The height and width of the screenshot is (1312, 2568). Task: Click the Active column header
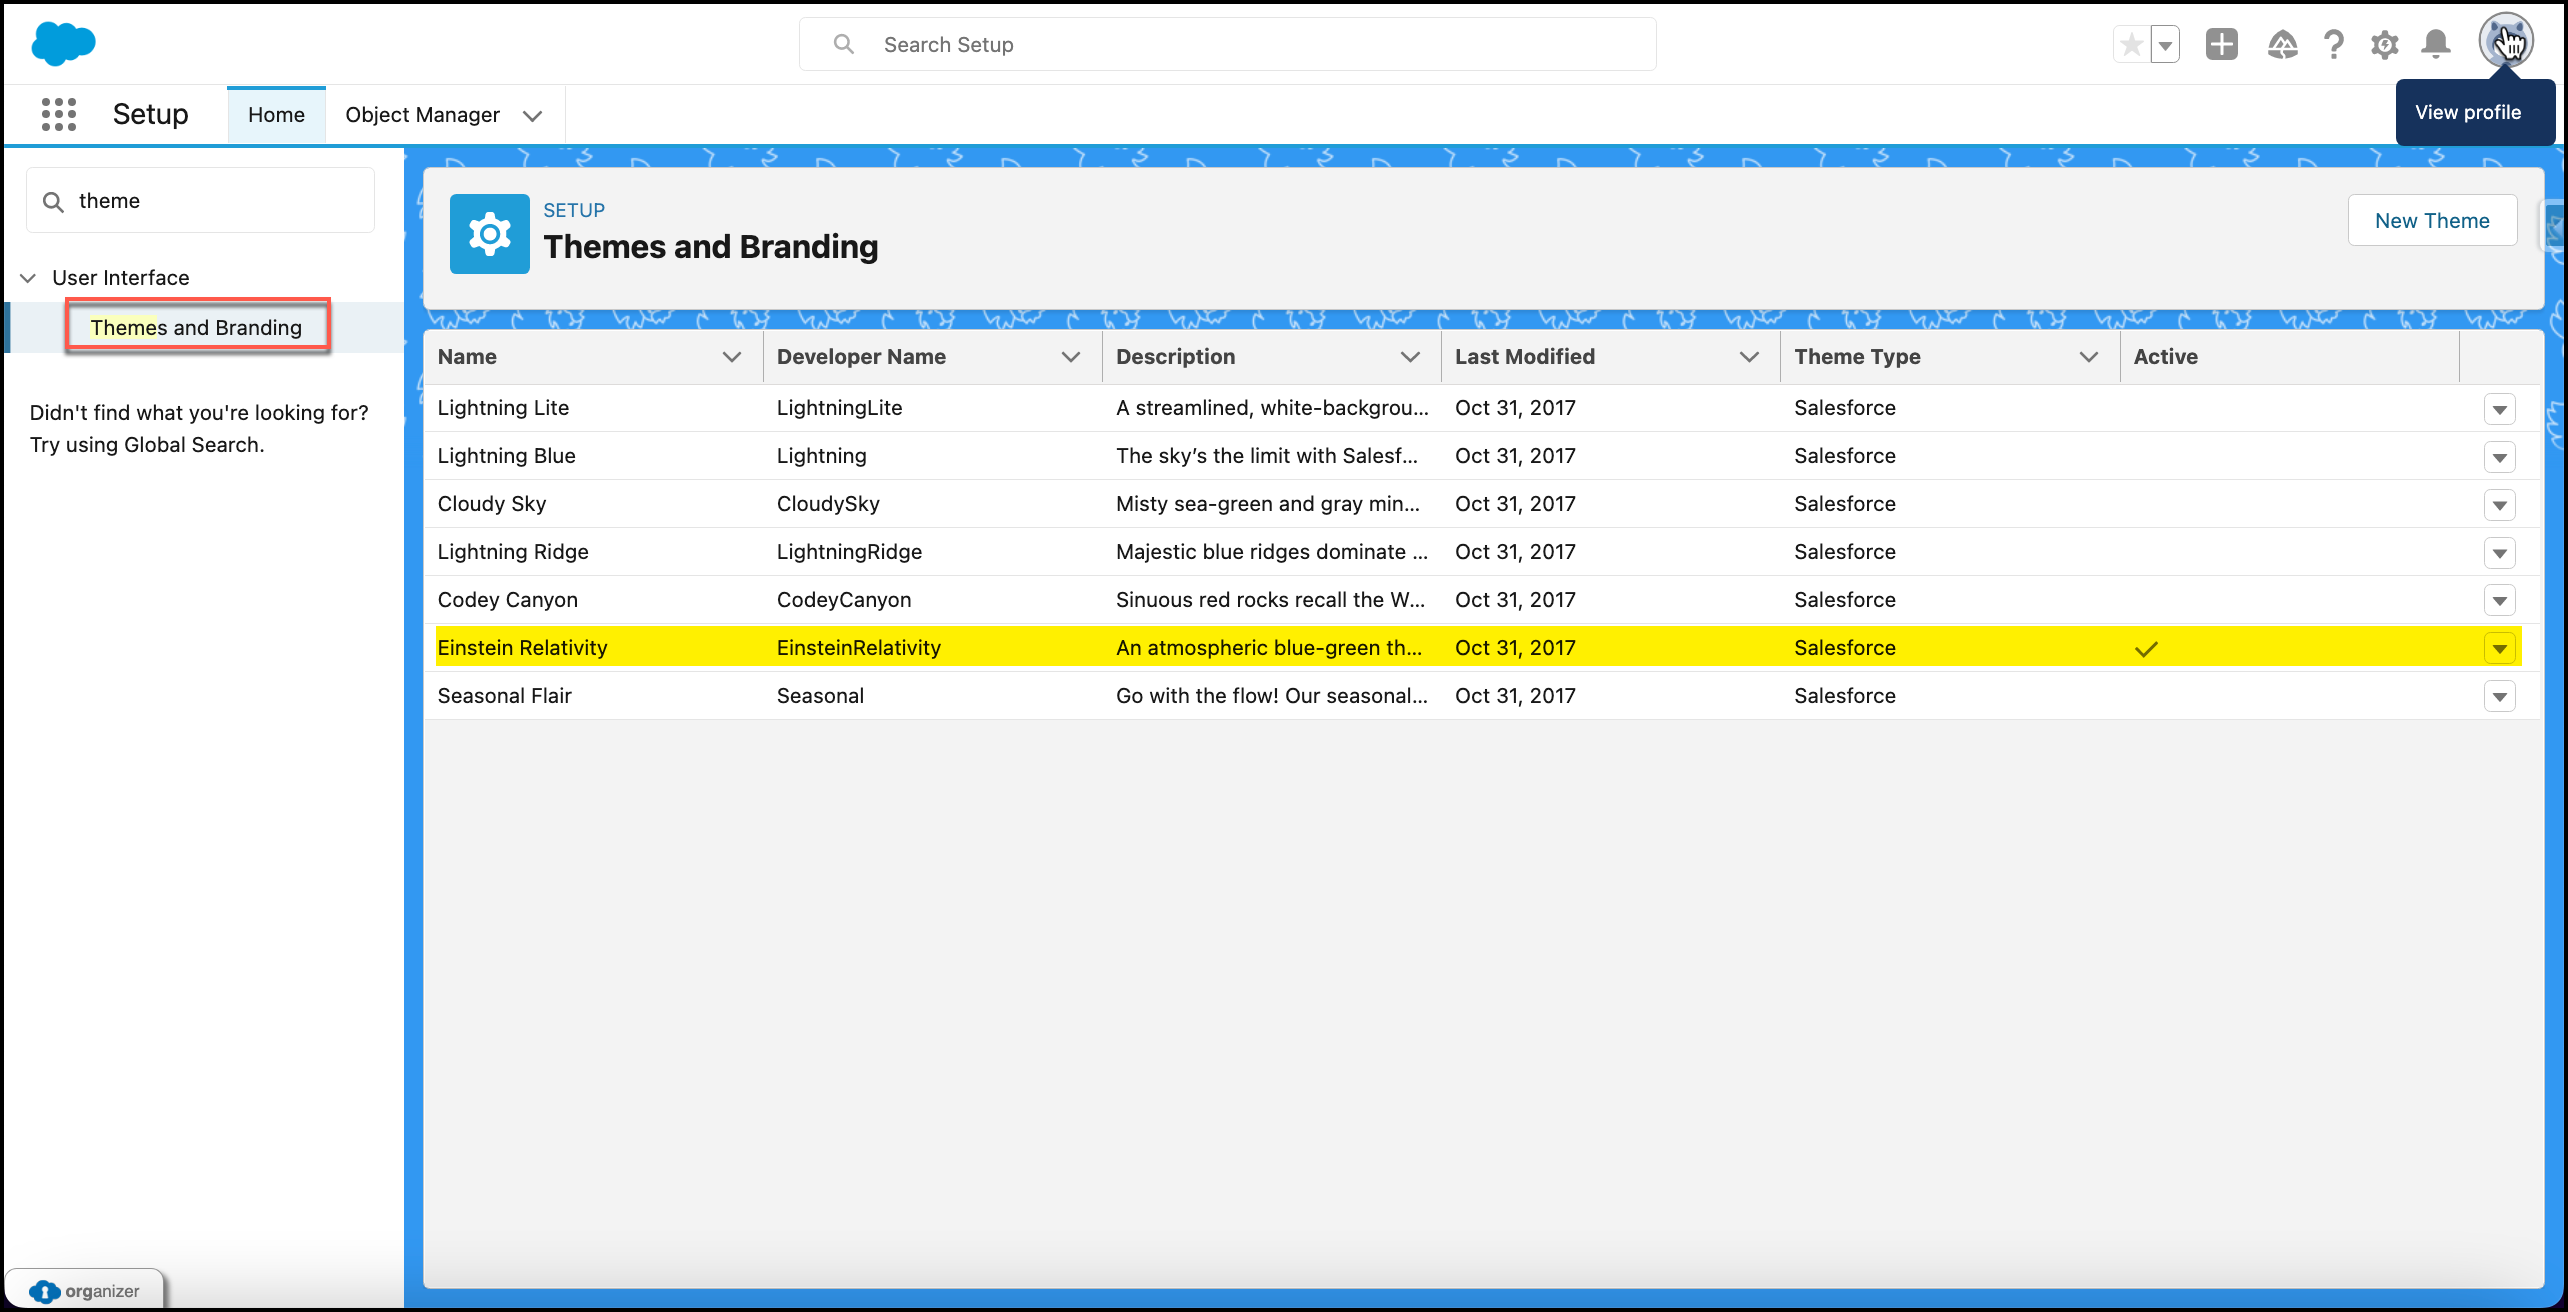[x=2165, y=357]
